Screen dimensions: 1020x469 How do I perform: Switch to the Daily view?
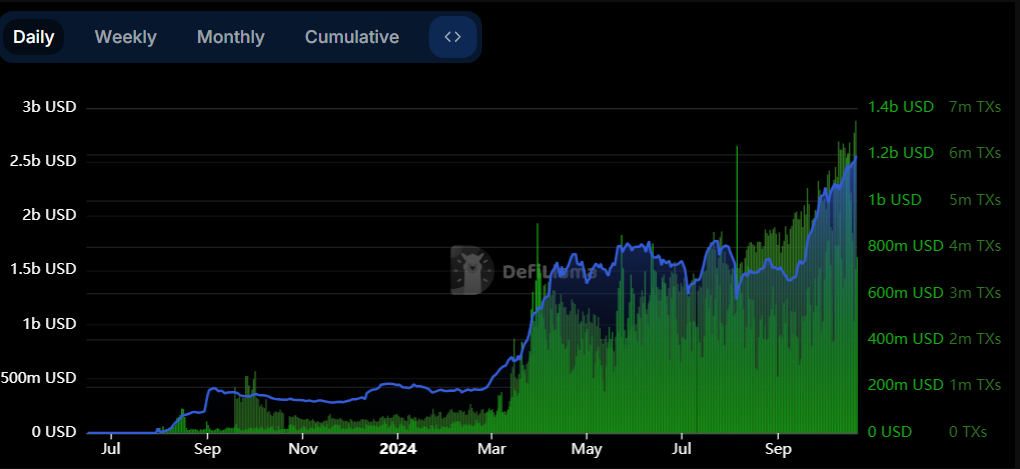[33, 37]
